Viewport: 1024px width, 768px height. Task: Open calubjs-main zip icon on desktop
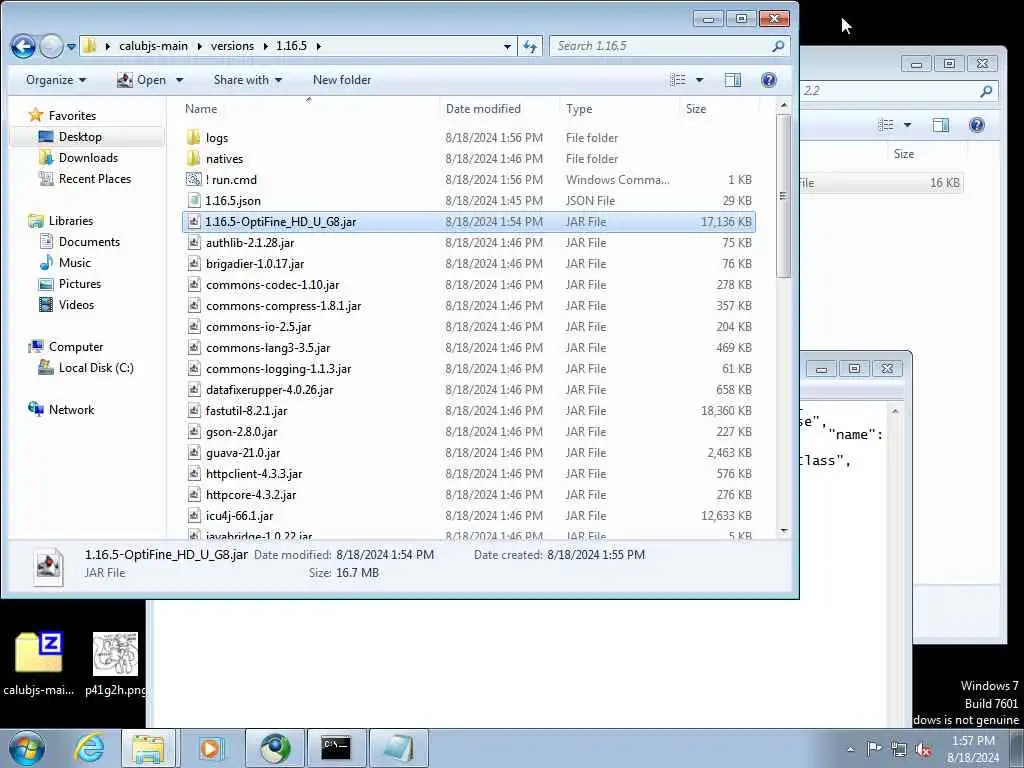click(39, 653)
